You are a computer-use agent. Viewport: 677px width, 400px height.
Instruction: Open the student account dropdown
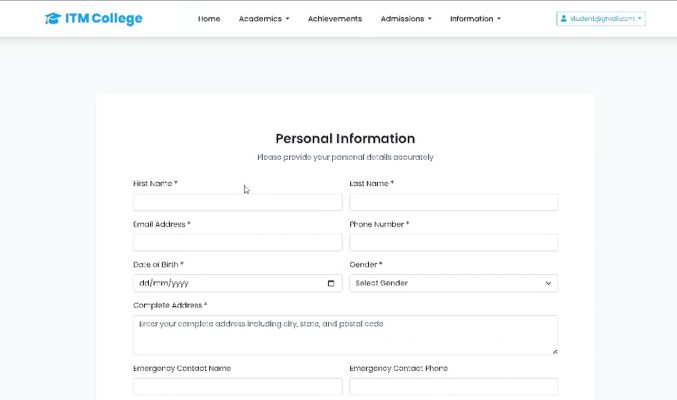pyautogui.click(x=601, y=19)
